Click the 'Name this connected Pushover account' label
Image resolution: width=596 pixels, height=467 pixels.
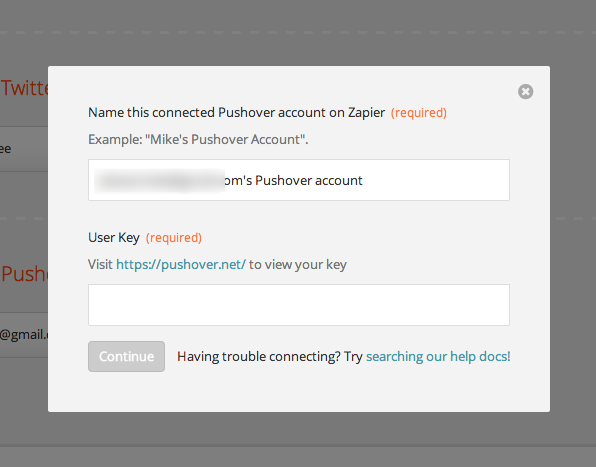[236, 113]
